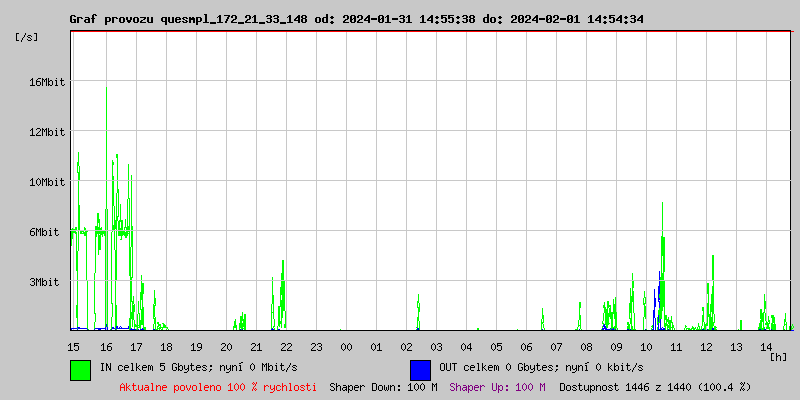Click the 'Dostupnost 1446 z 1440' text

coord(654,387)
